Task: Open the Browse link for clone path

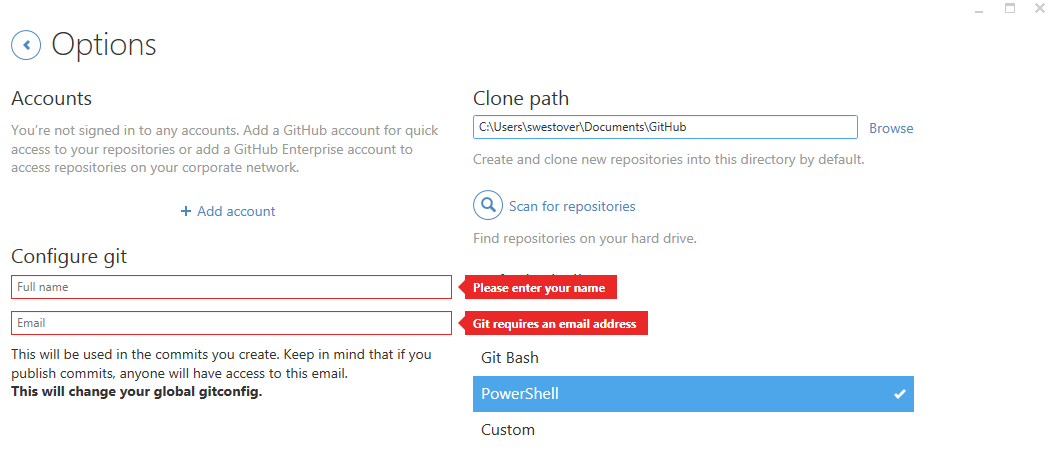Action: pos(891,128)
